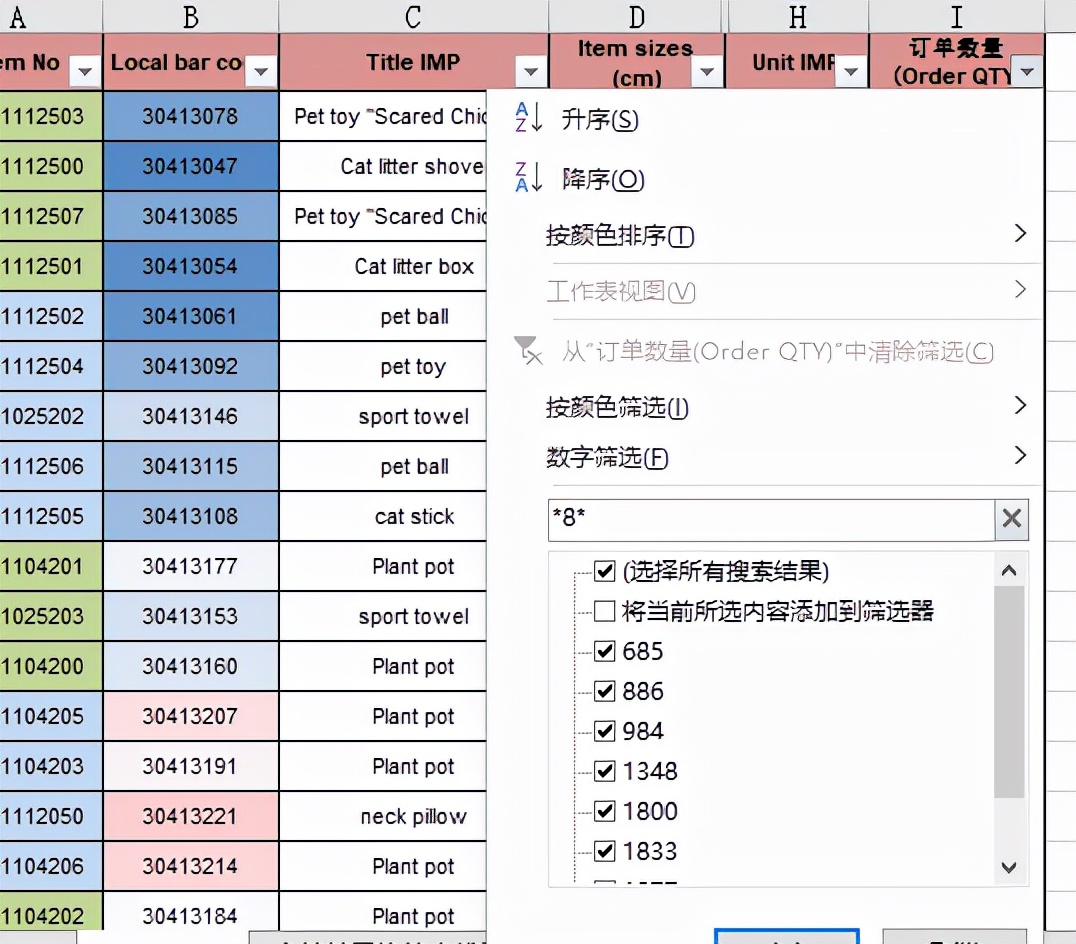Click the descending sort Z-A icon

click(528, 178)
